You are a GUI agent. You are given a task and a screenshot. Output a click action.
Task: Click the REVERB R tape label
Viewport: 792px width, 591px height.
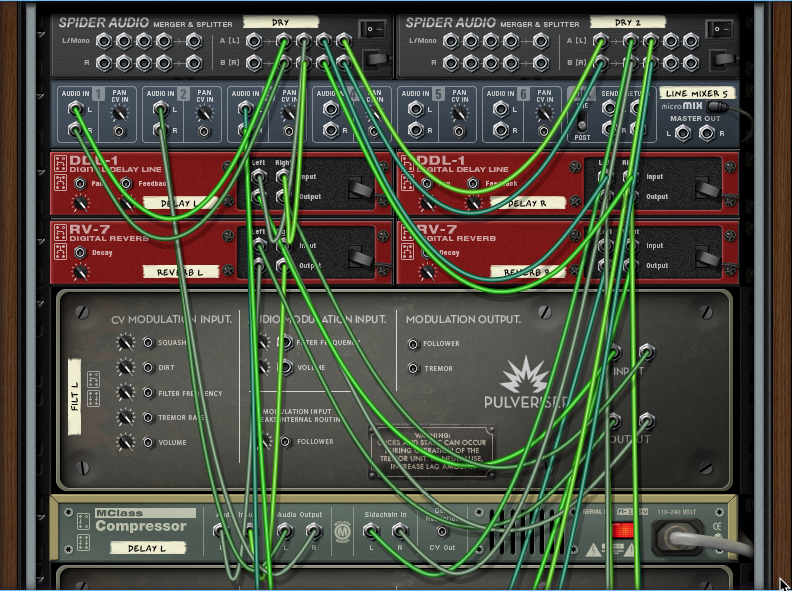[x=527, y=272]
